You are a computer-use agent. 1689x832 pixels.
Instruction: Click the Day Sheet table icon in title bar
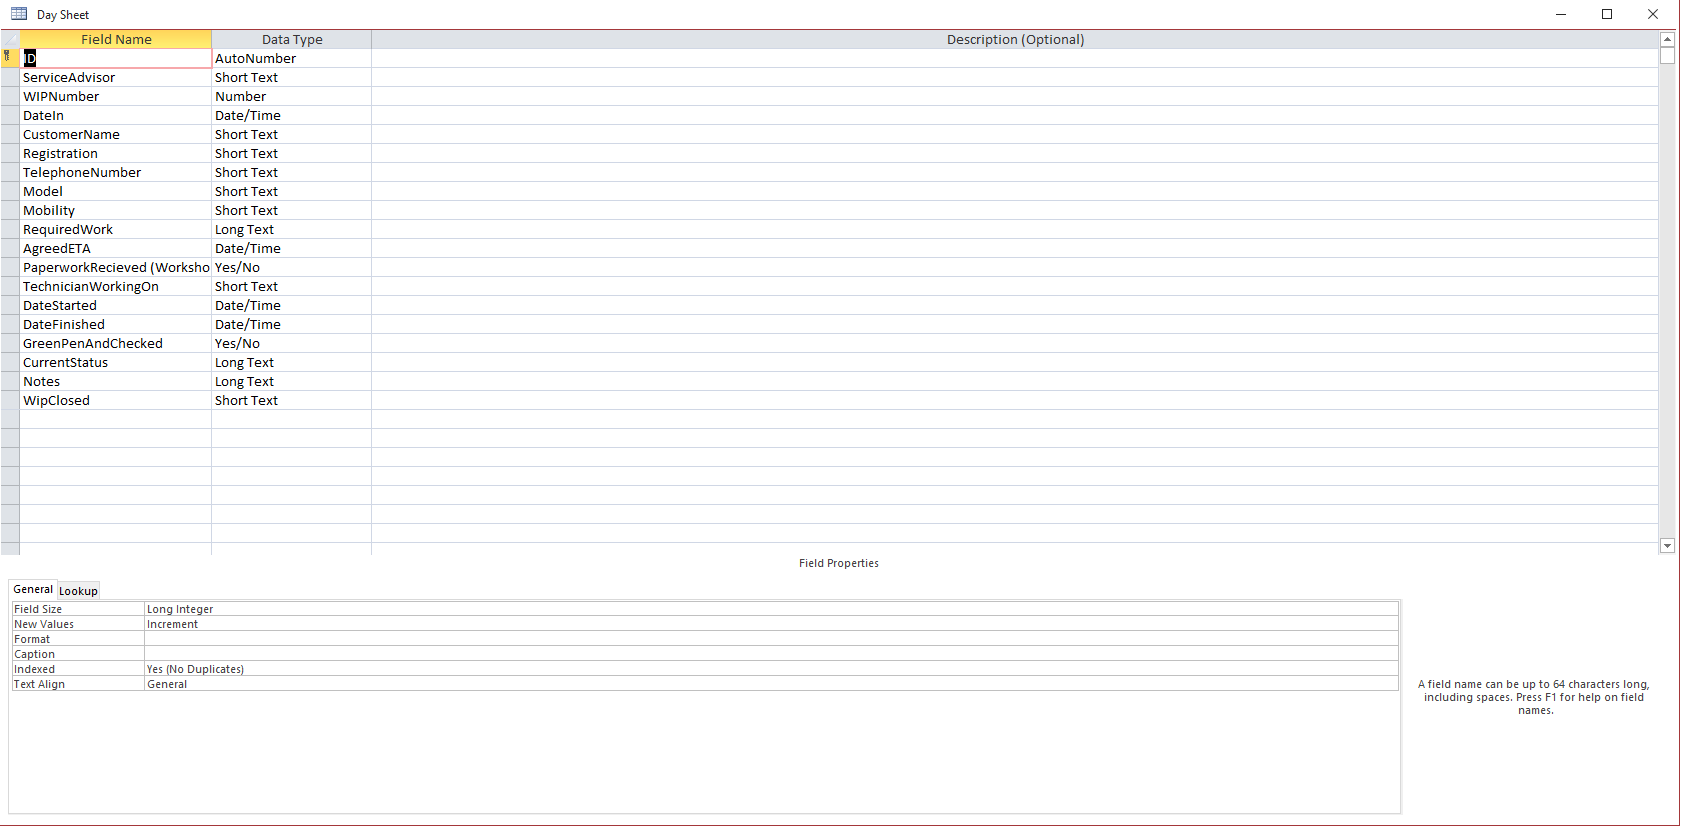[x=19, y=14]
